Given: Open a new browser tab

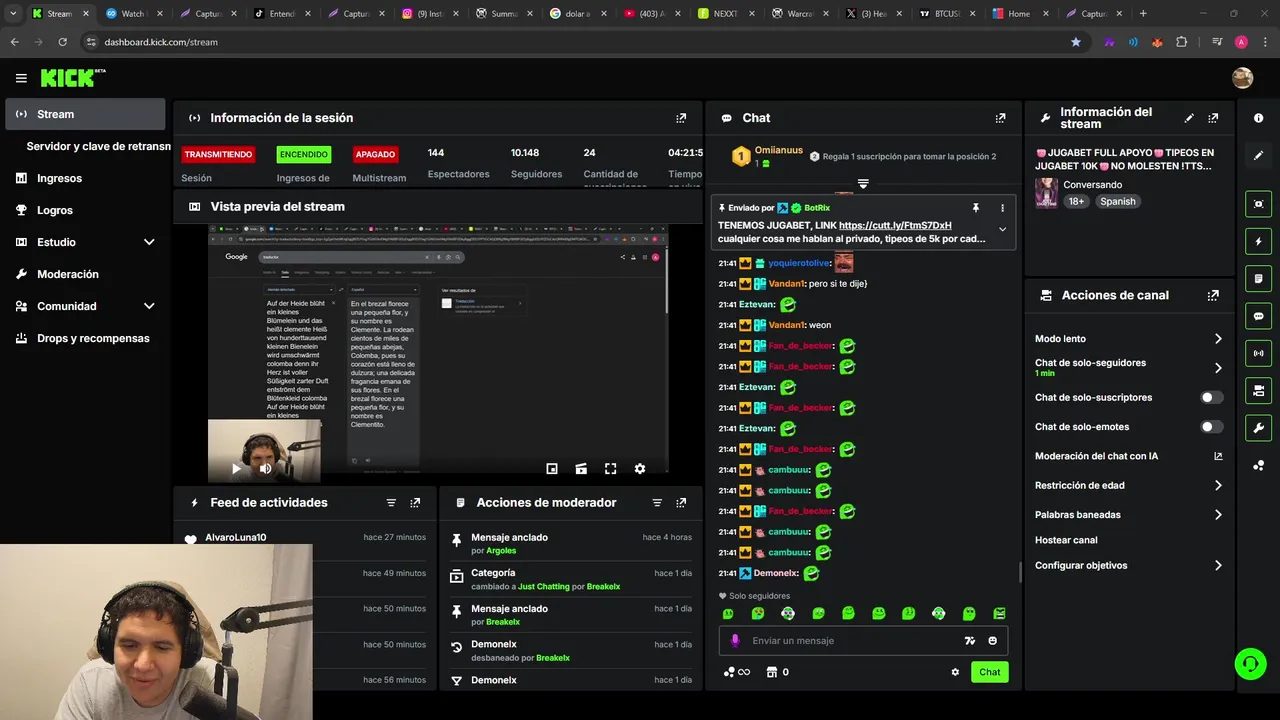Looking at the screenshot, I should tap(1143, 14).
